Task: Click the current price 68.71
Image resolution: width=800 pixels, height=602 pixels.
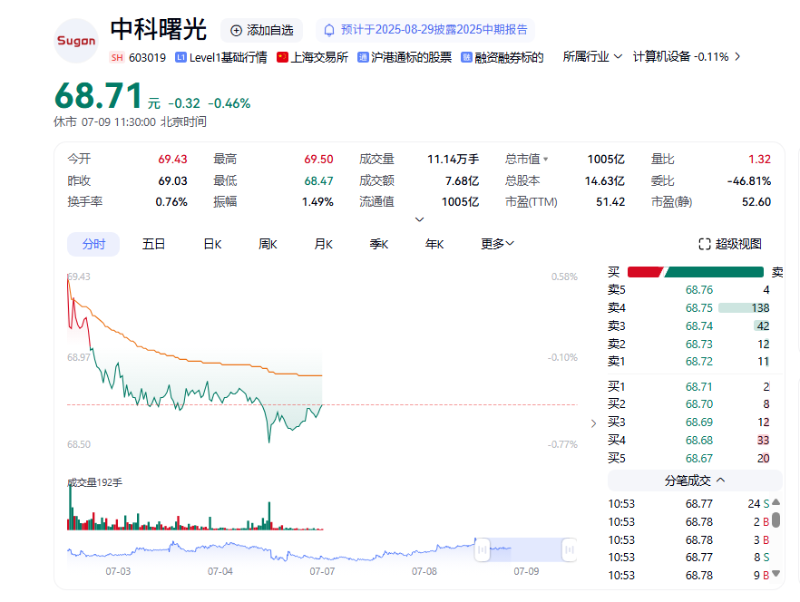Action: 98,96
